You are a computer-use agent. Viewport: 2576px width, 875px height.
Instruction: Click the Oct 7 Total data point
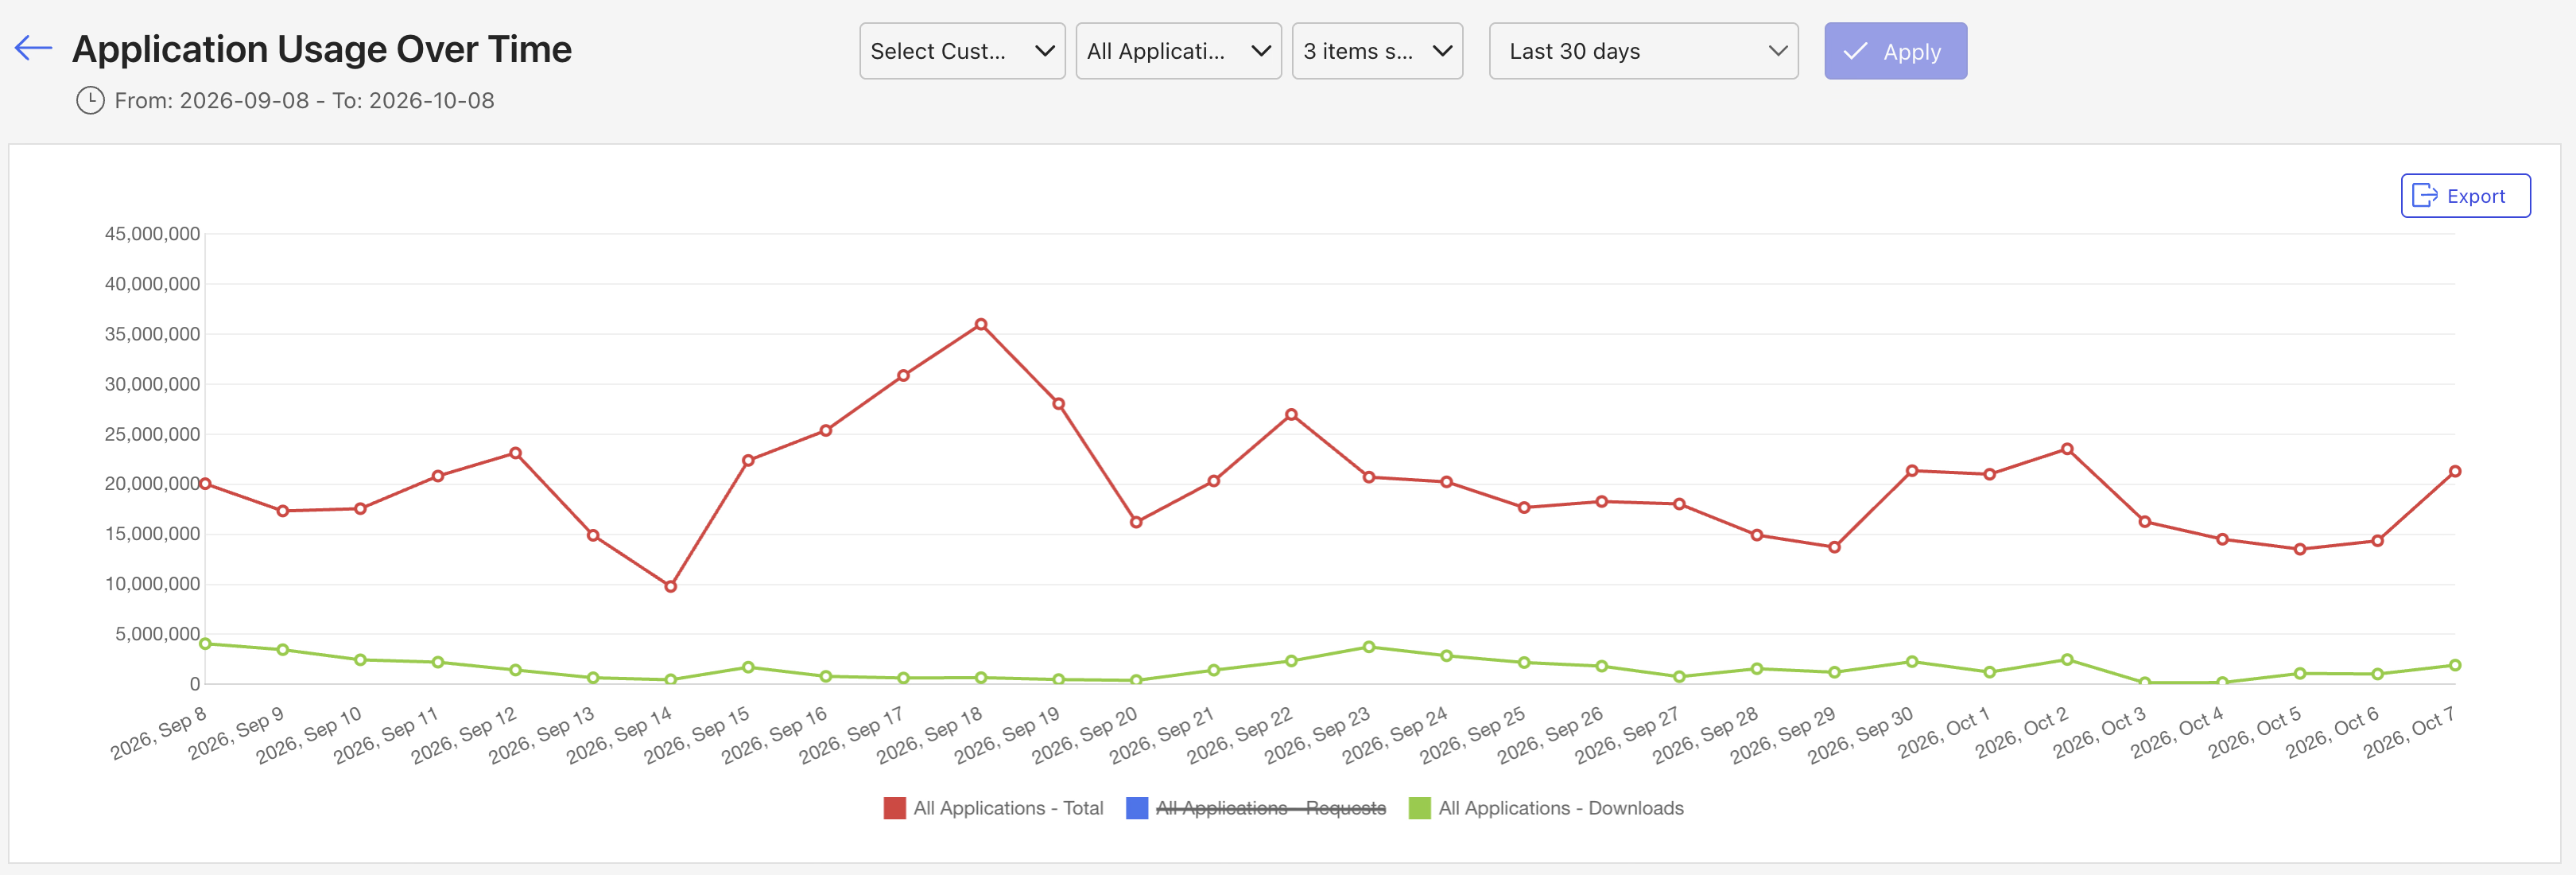[x=2455, y=471]
